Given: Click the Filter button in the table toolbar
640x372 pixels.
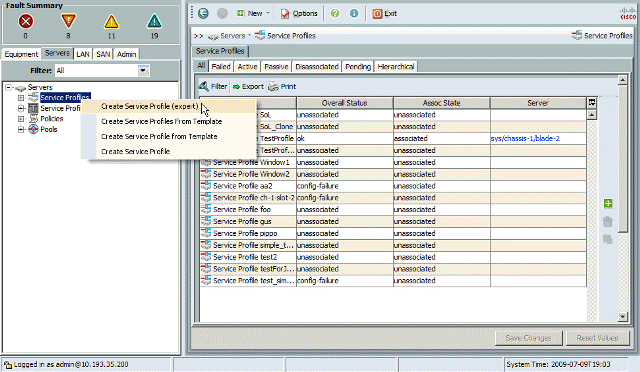Looking at the screenshot, I should tap(213, 86).
